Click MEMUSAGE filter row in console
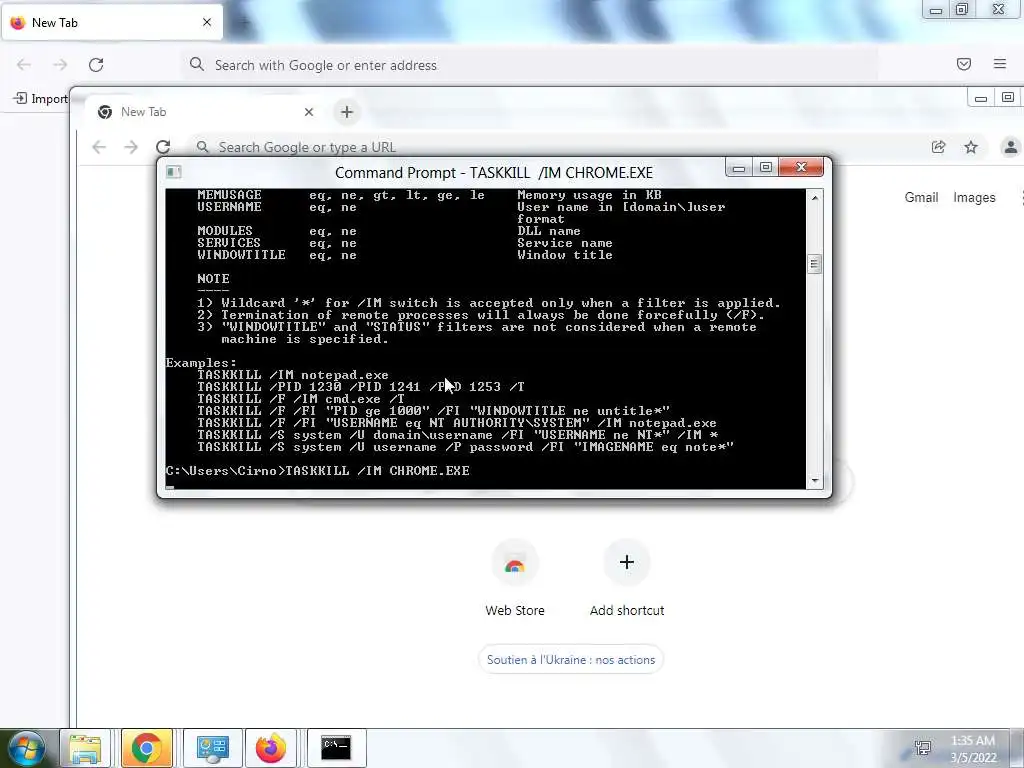Screen dimensions: 1024x768 coord(429,195)
